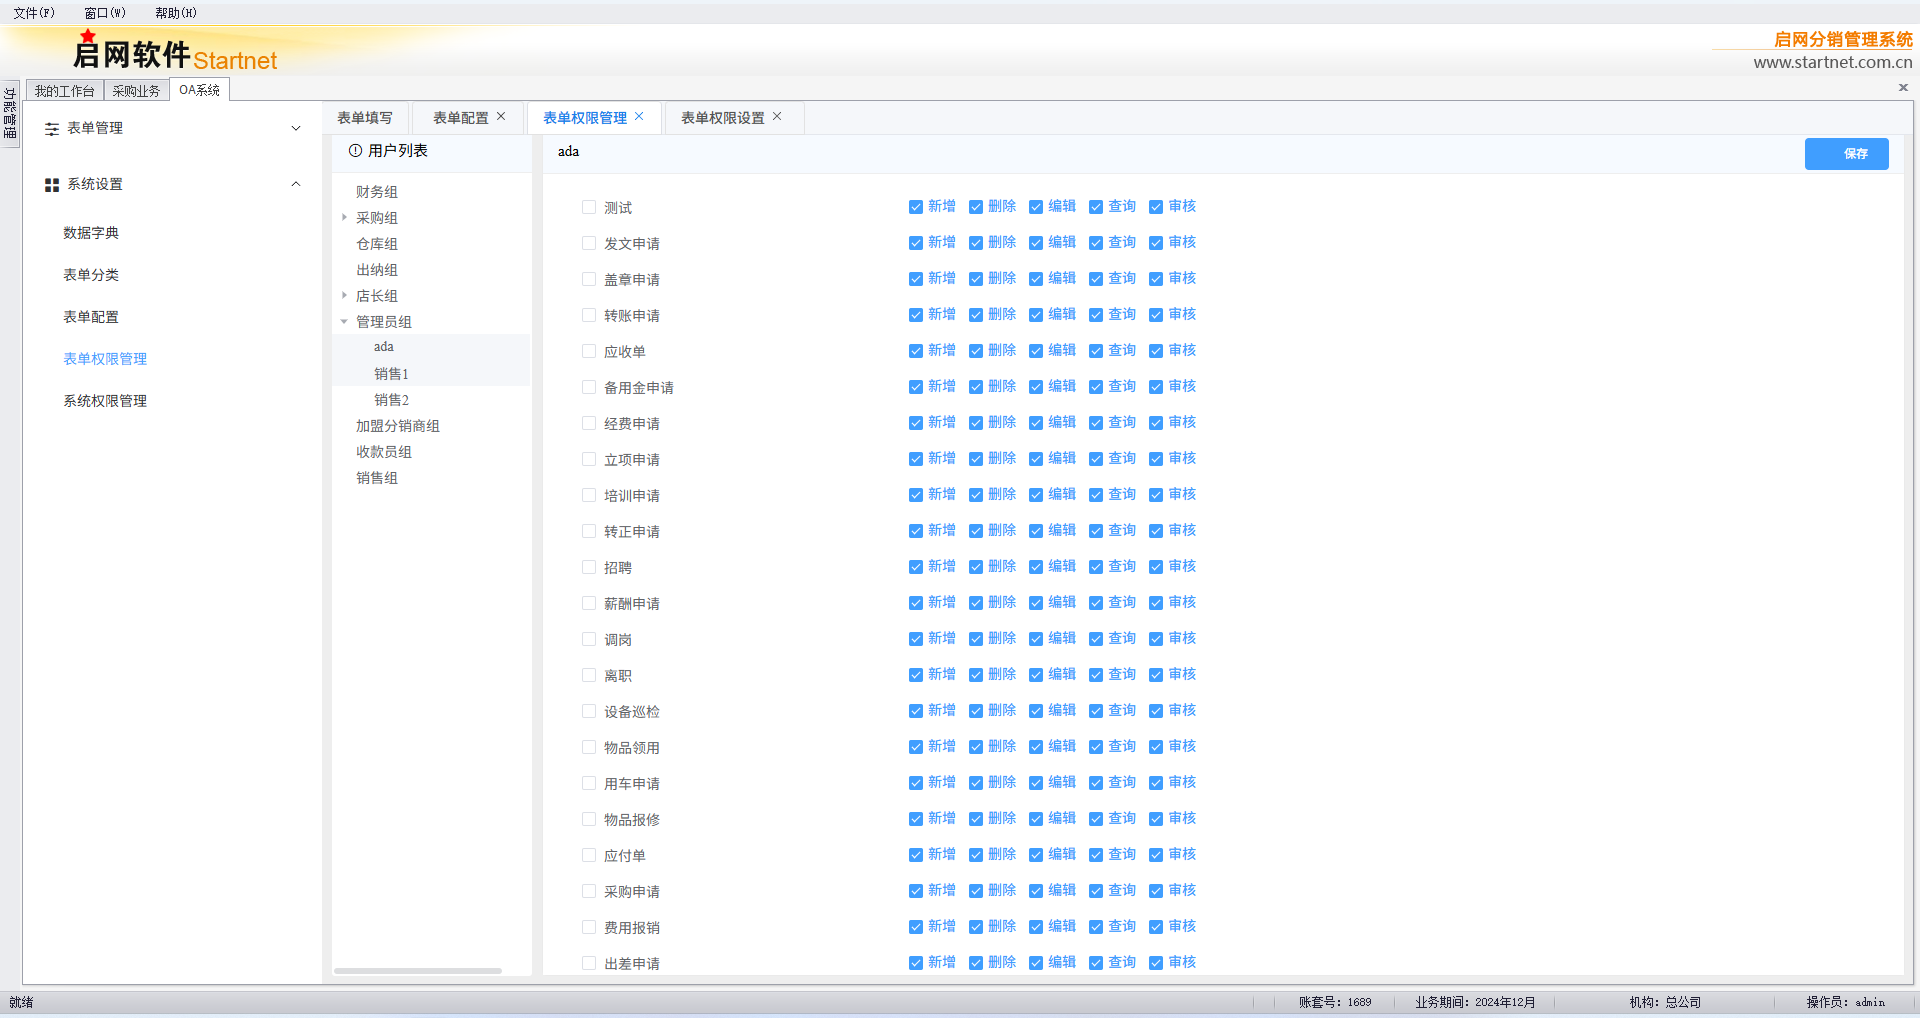Image resolution: width=1920 pixels, height=1018 pixels.
Task: Close the OA系统 panel with X
Action: (1903, 88)
